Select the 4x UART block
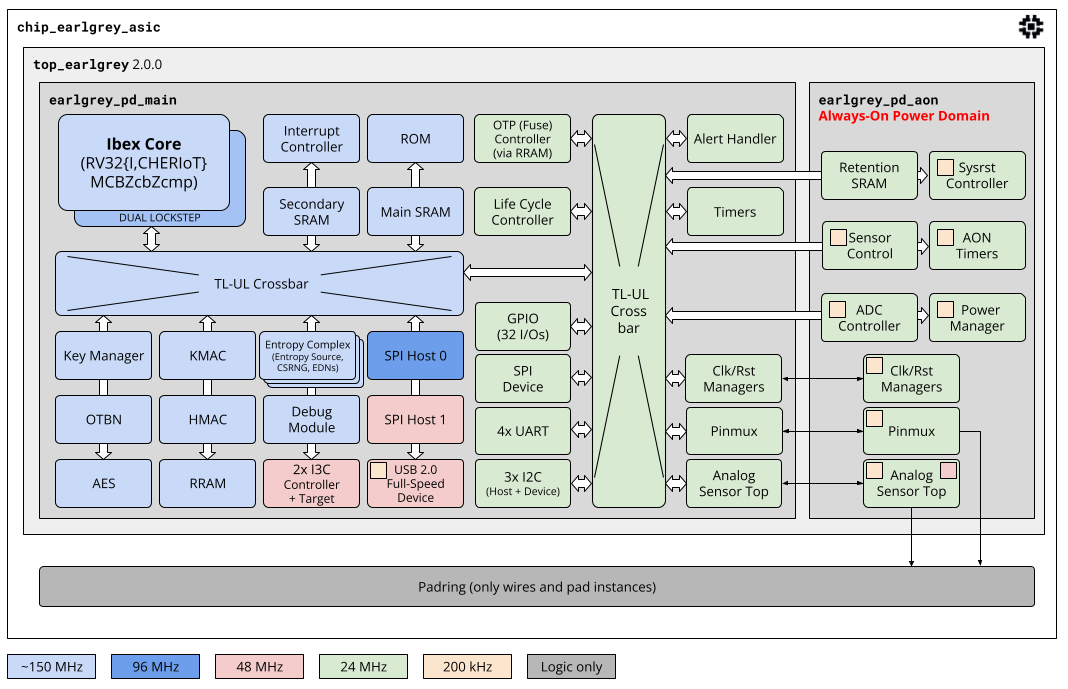The width and height of the screenshot is (1068, 689). (522, 431)
